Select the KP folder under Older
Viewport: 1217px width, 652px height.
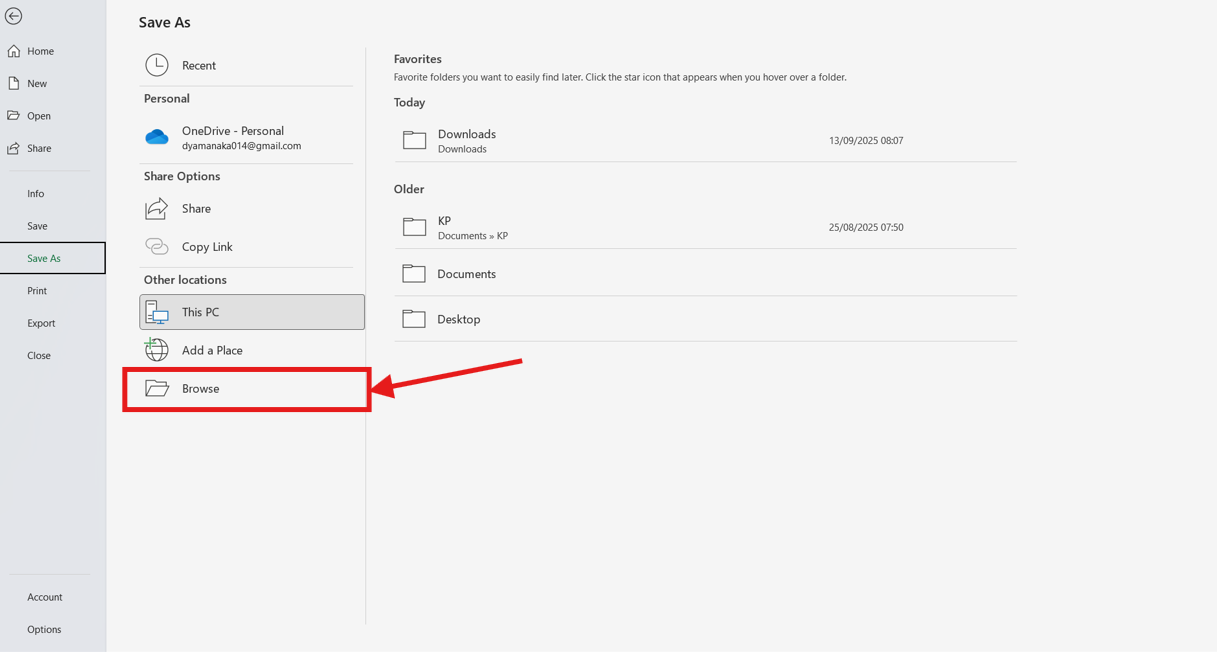click(445, 227)
